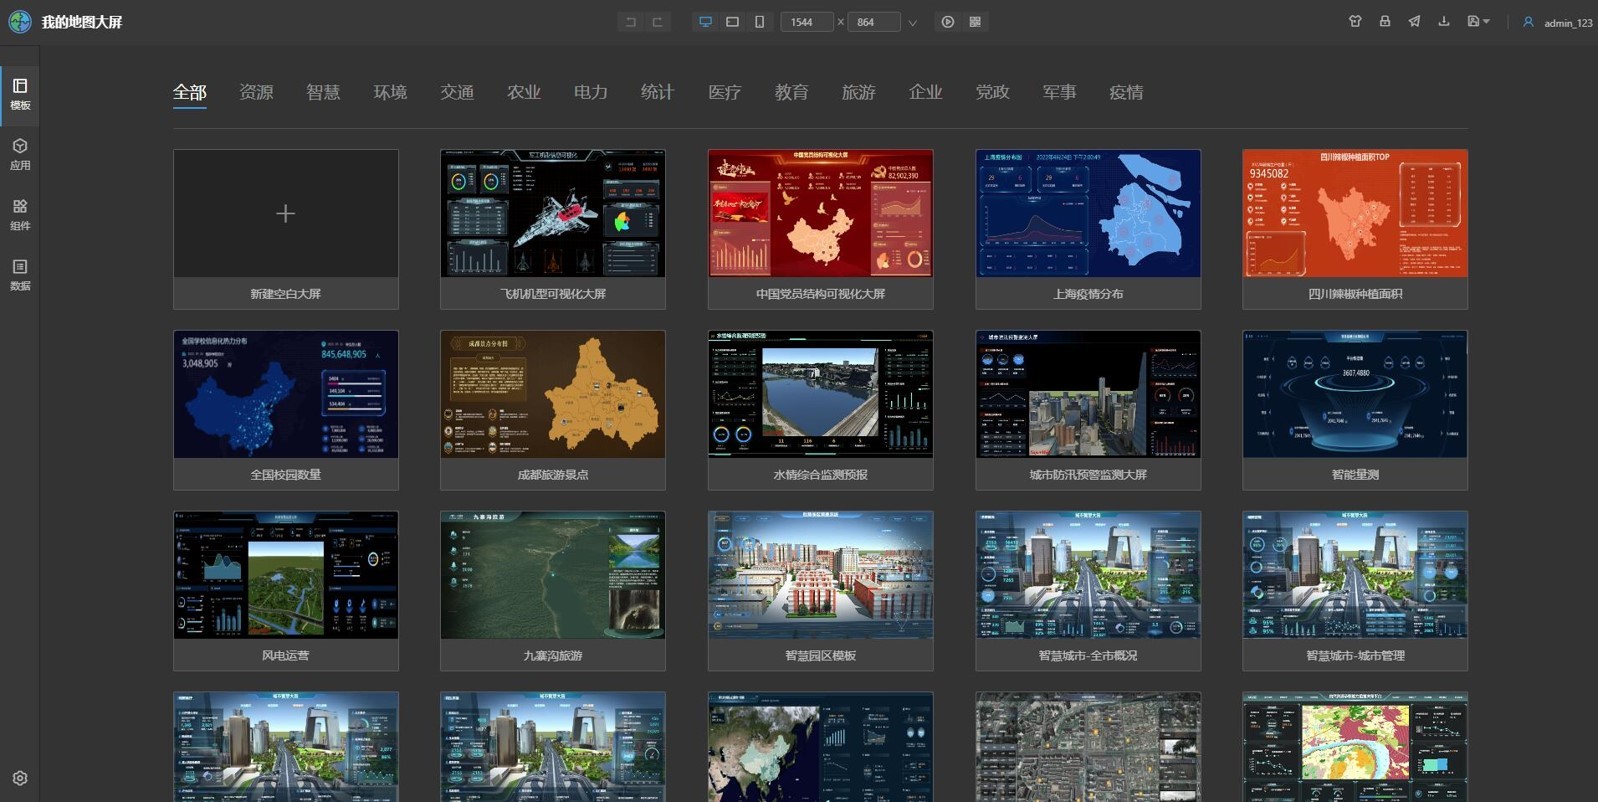Click the lock icon in toolbar
Viewport: 1598px width, 802px height.
pyautogui.click(x=1385, y=21)
